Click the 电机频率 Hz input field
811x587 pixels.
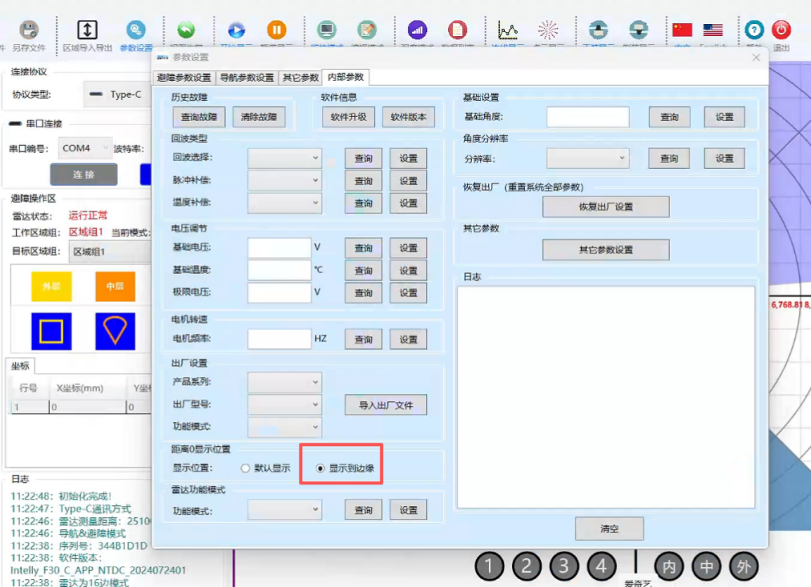(x=279, y=339)
